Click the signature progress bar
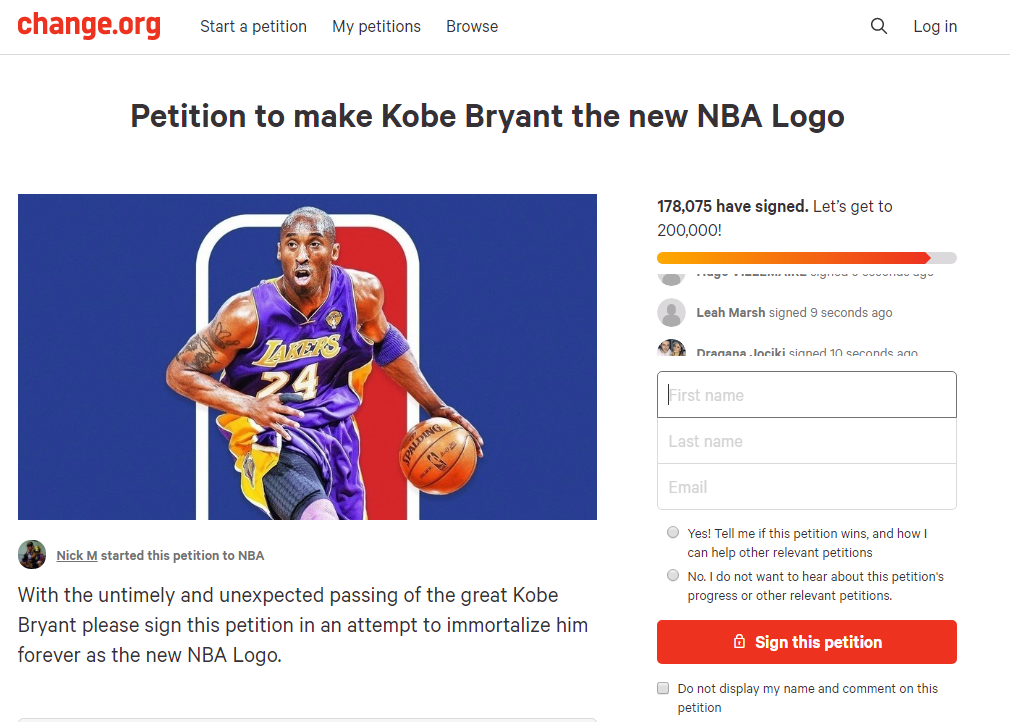 point(806,258)
